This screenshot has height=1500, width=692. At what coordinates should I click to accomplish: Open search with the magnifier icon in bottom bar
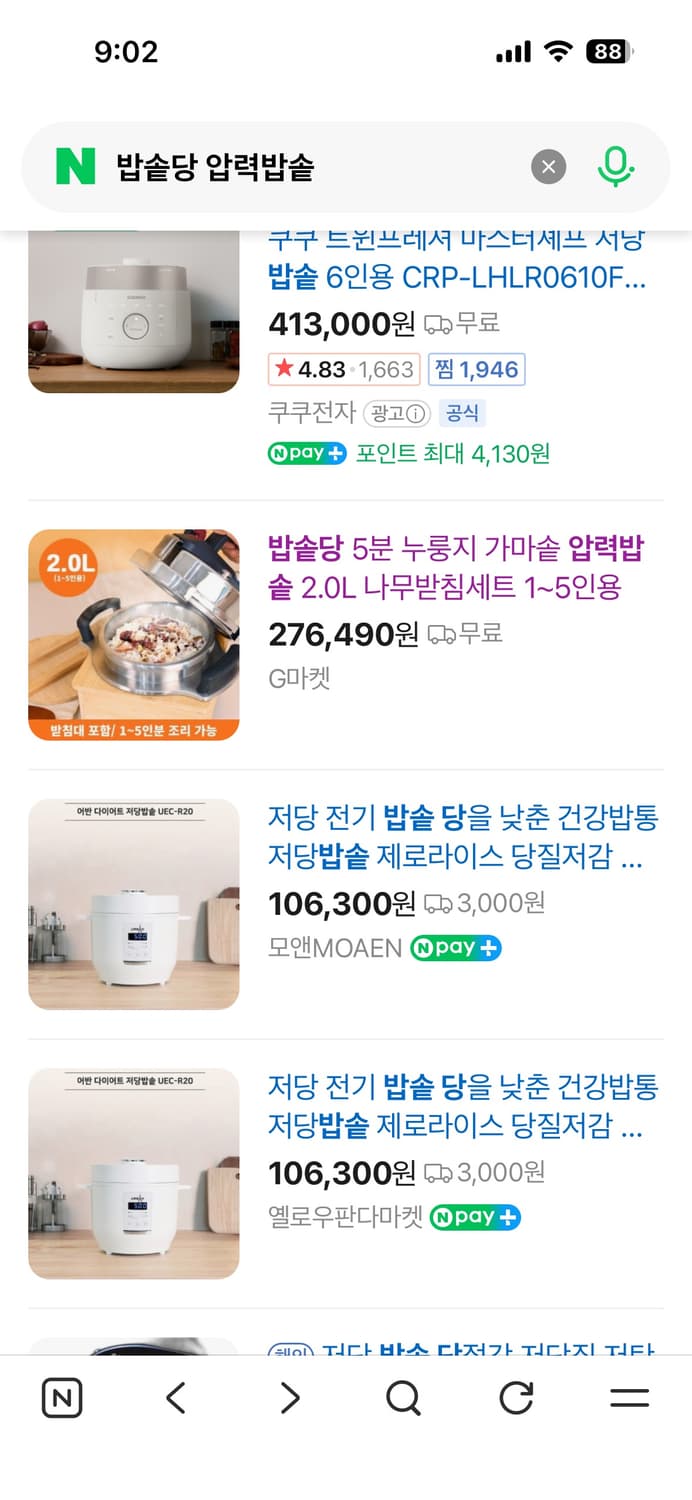point(402,1397)
